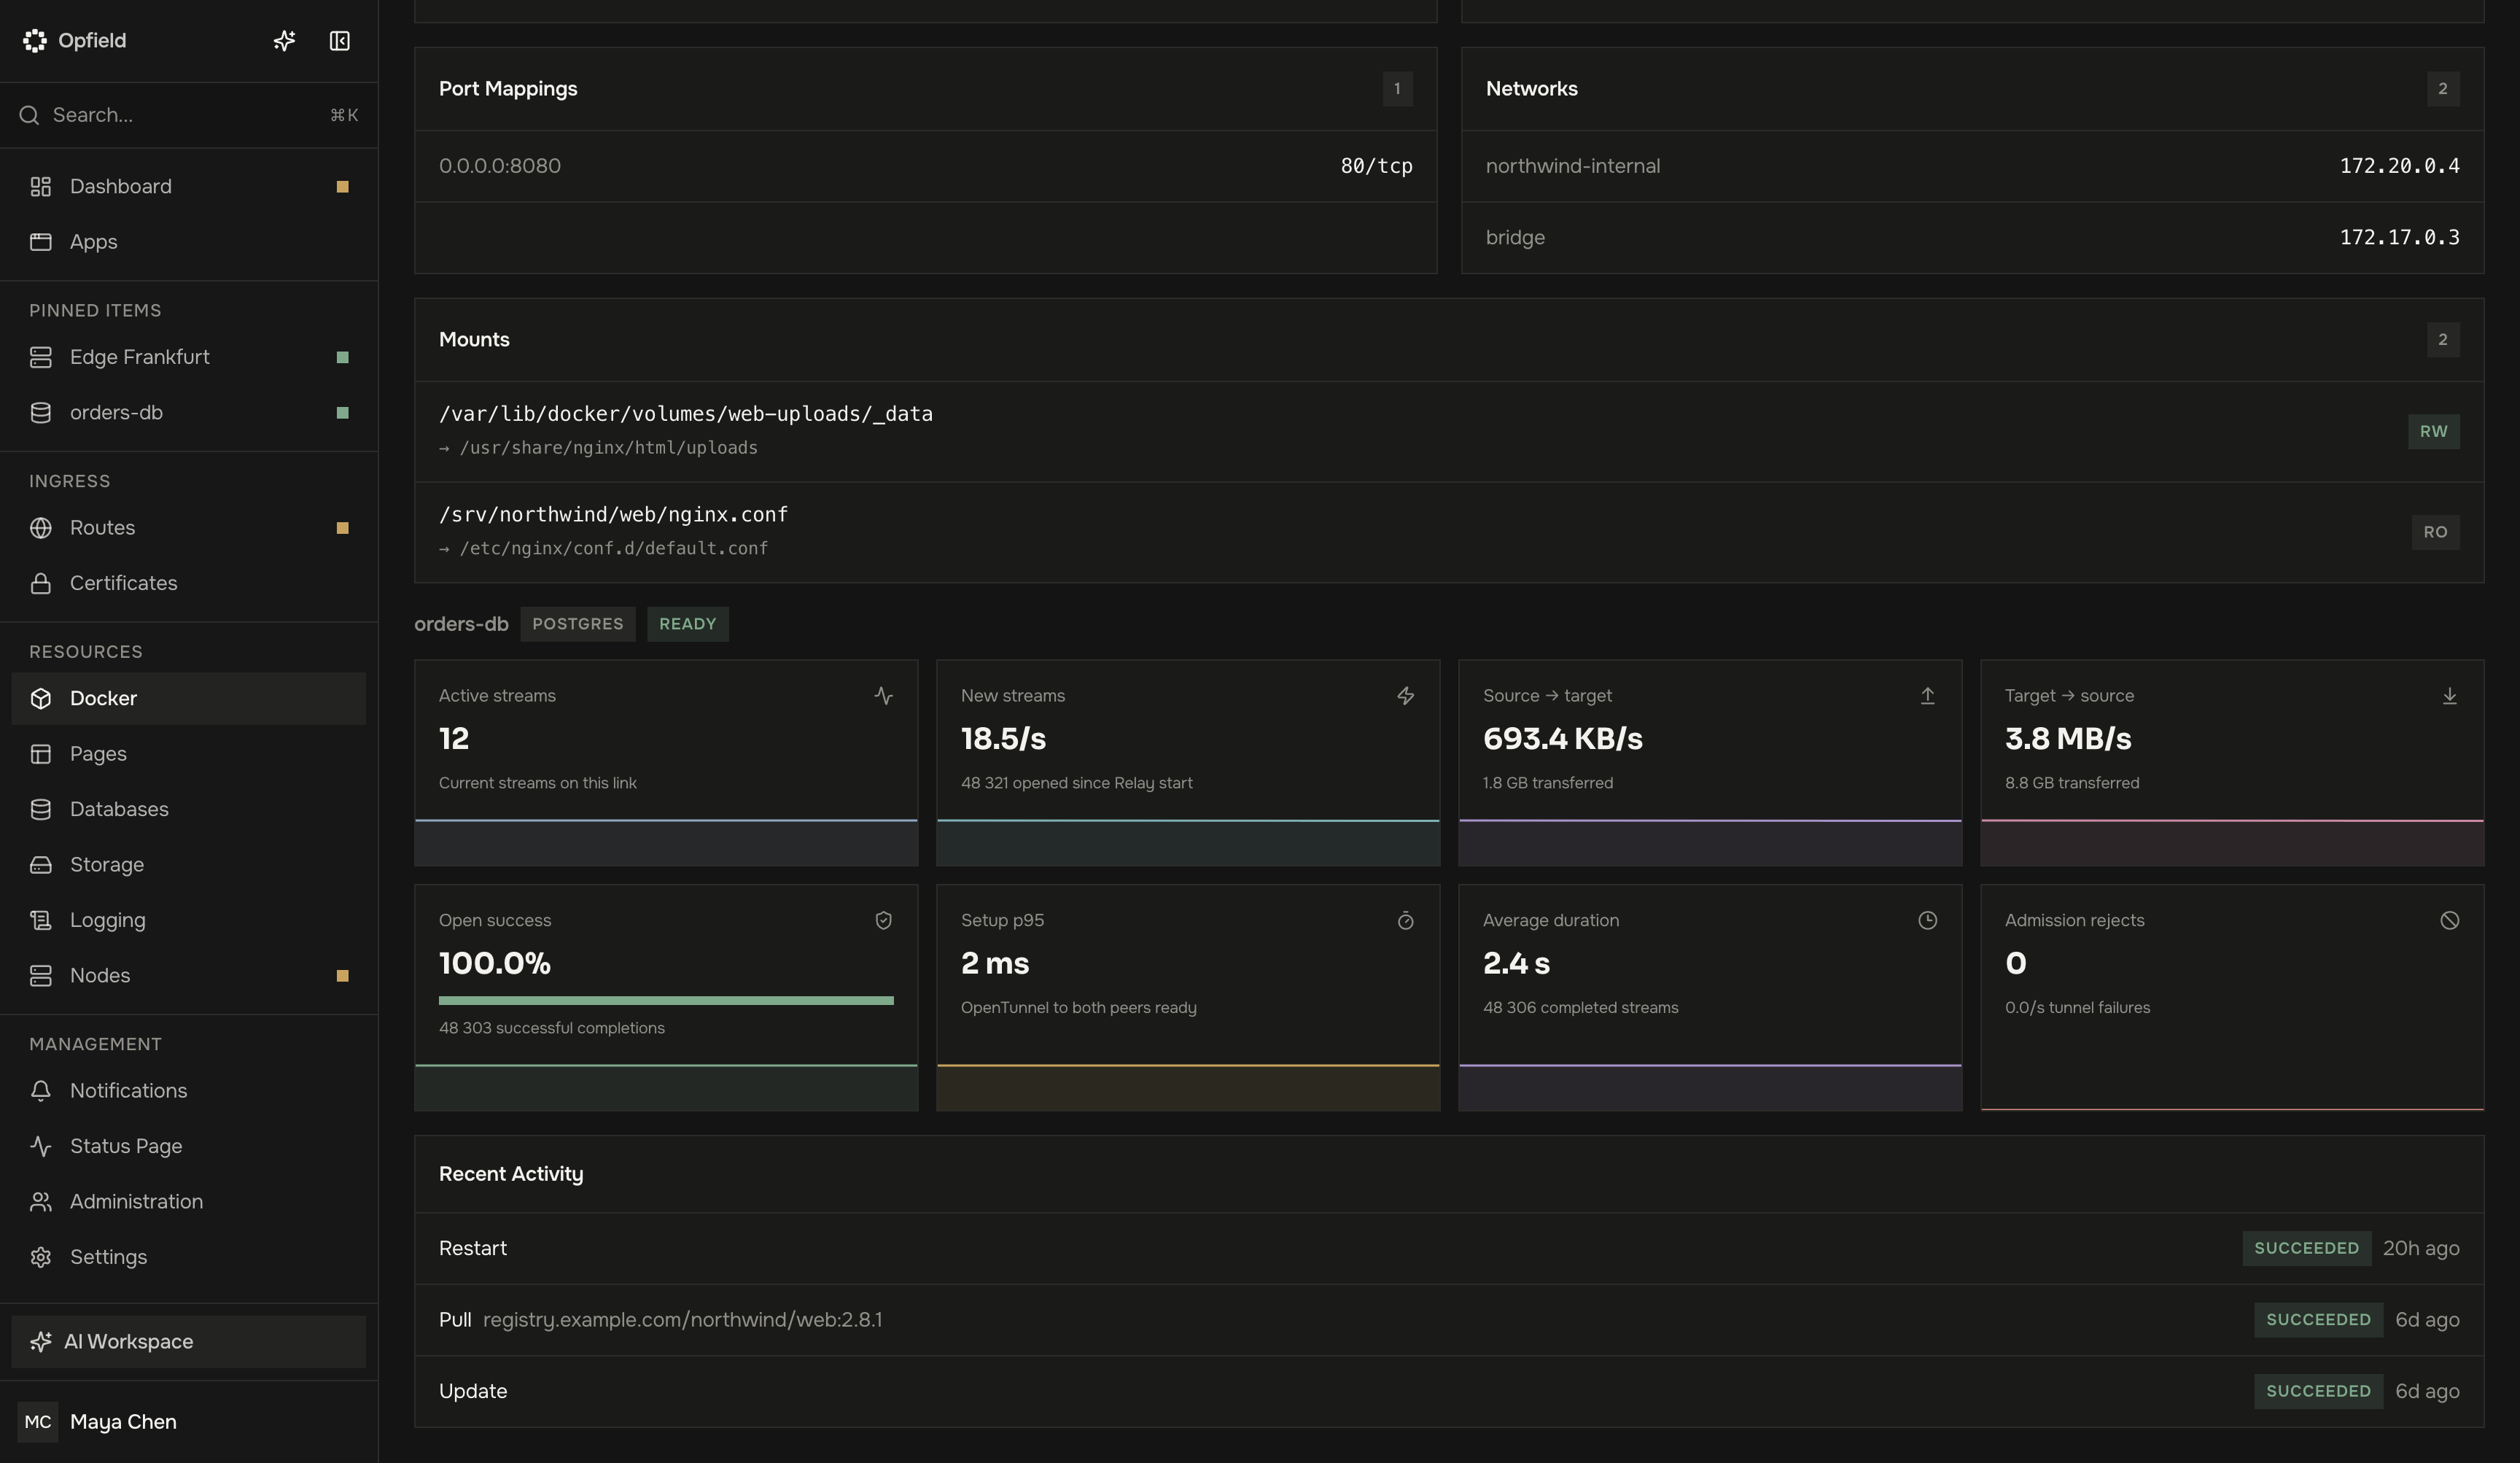Viewport: 2520px width, 1463px height.
Task: Click the Source to target upload icon
Action: (1928, 696)
